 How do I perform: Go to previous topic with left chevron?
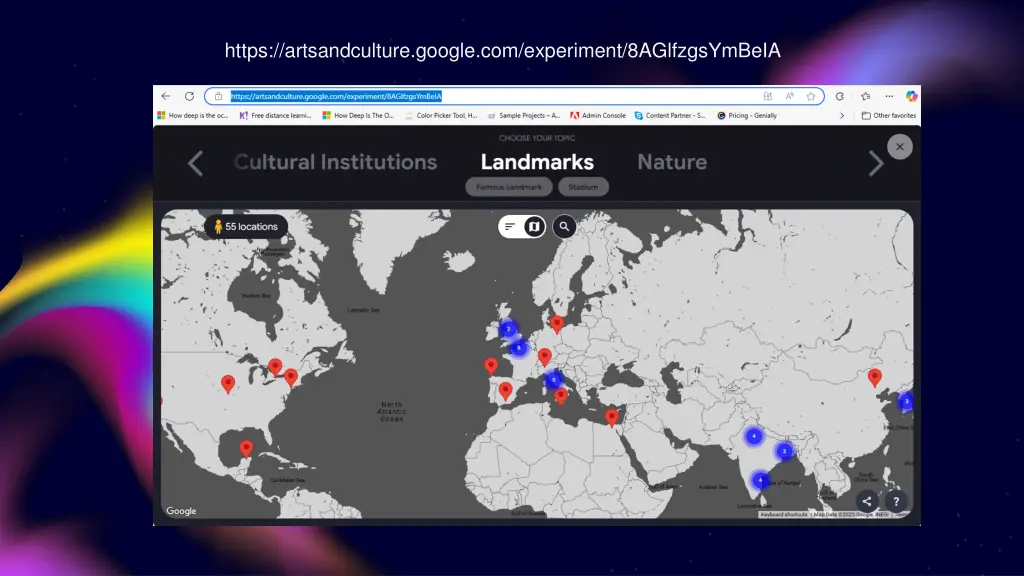(x=195, y=163)
